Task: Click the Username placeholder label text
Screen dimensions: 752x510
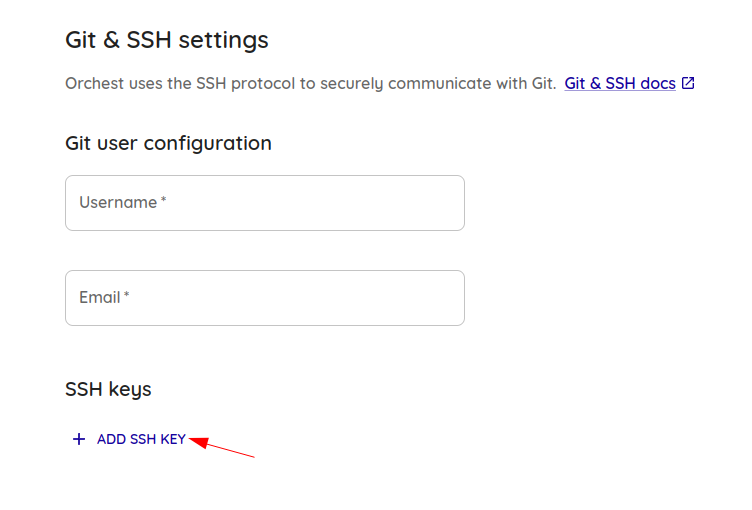Action: (x=118, y=202)
